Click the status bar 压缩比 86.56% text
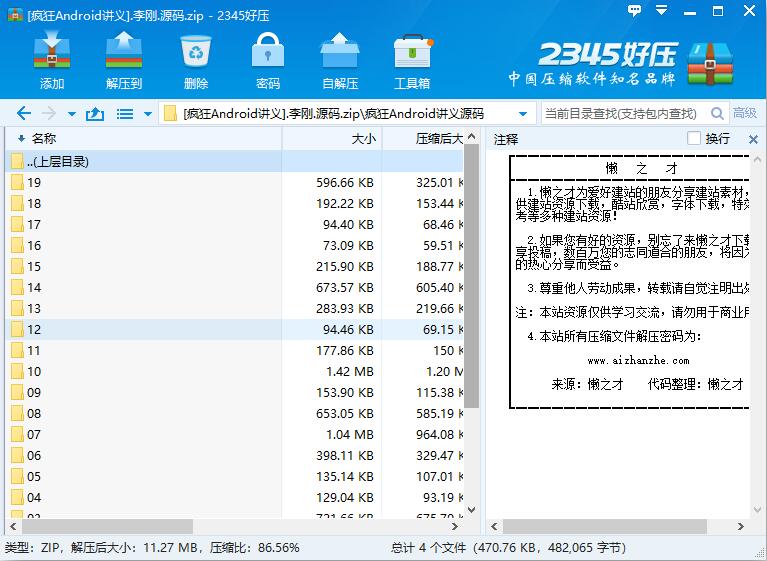This screenshot has height=561, width=767. point(254,548)
